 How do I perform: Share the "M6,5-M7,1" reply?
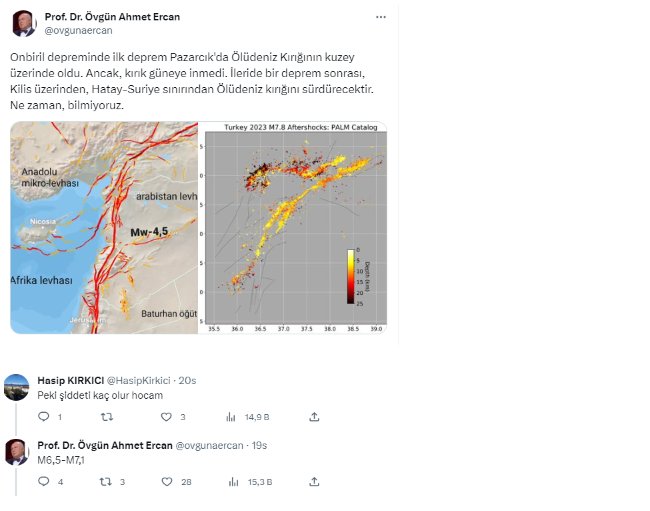[315, 481]
